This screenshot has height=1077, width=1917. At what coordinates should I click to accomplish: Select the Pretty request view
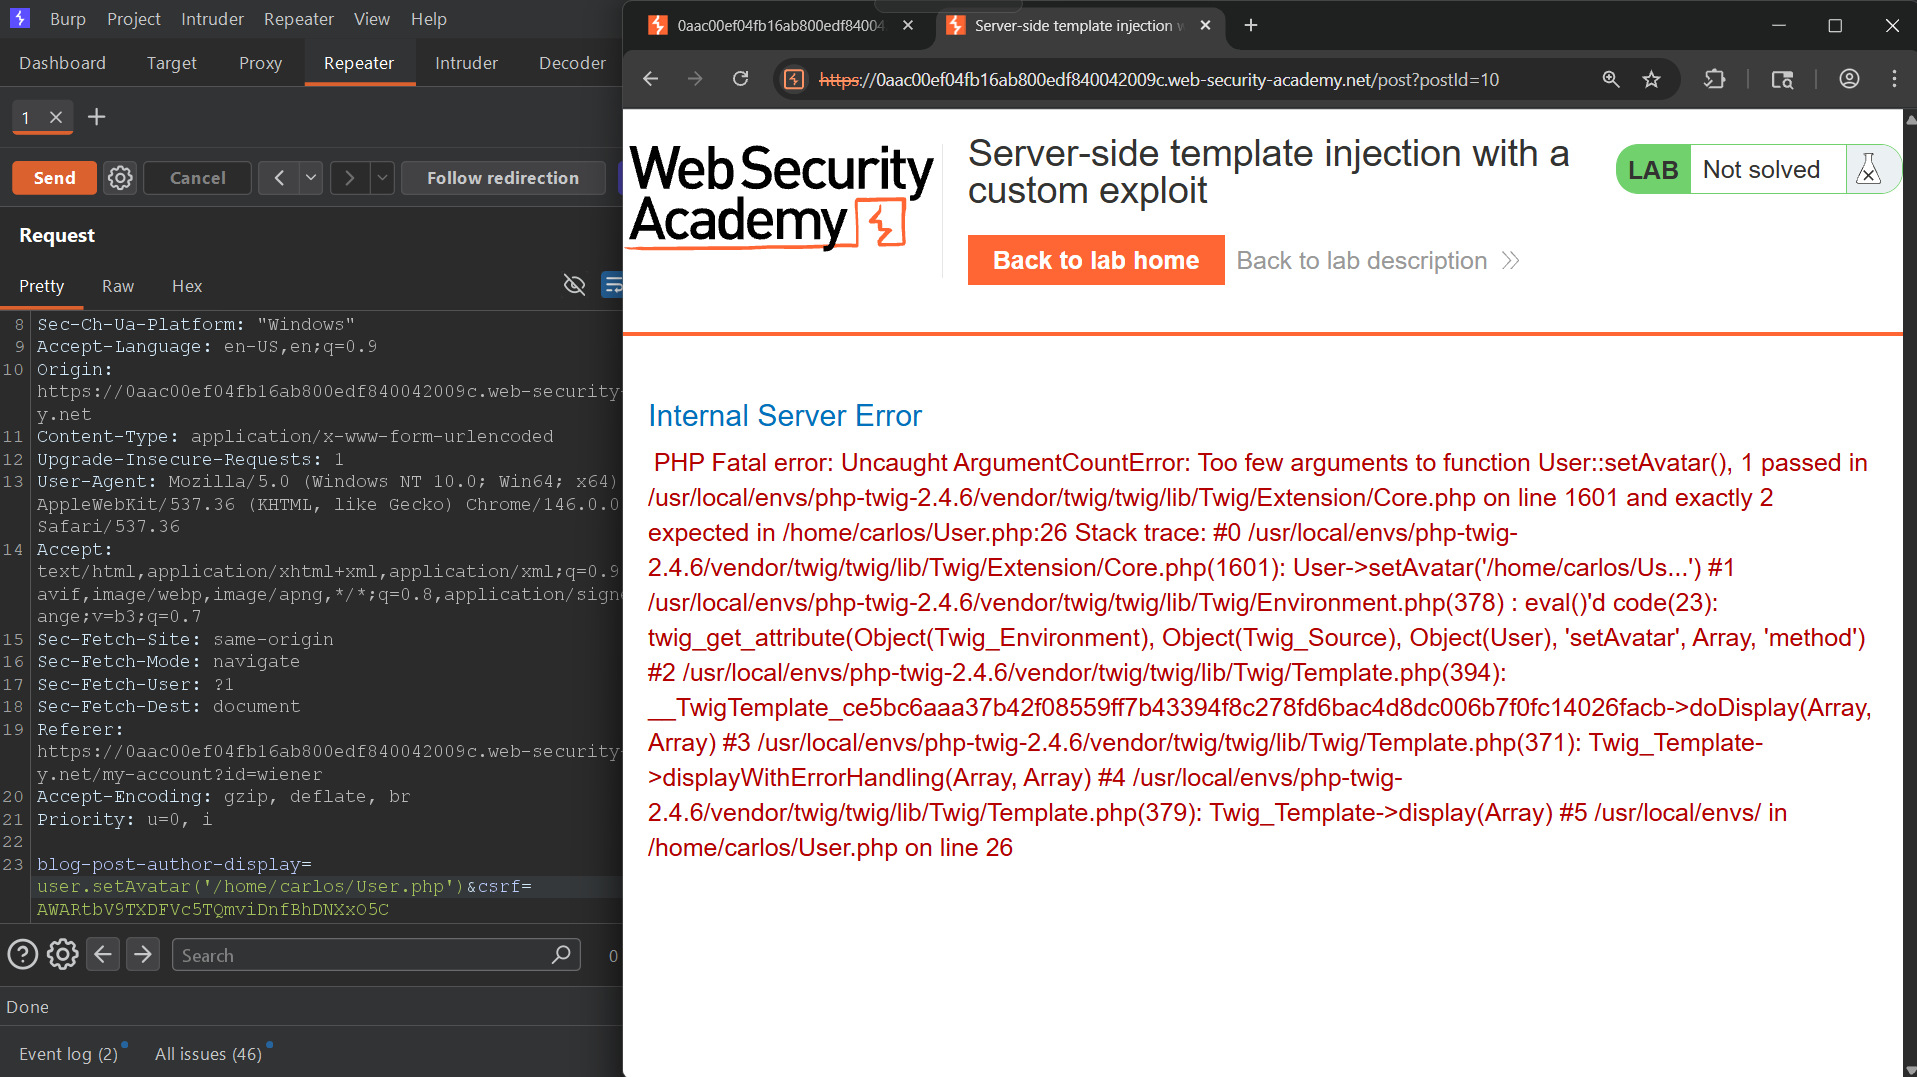click(x=41, y=286)
